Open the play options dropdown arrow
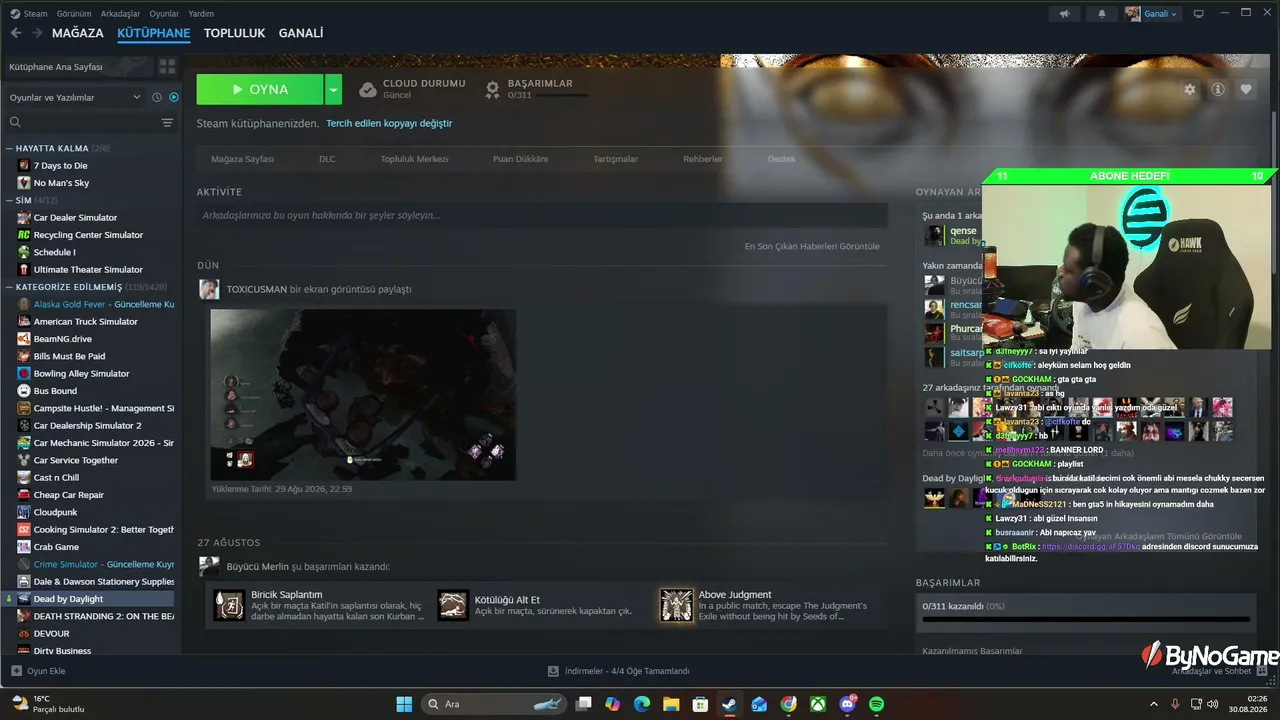Viewport: 1280px width, 720px height. click(334, 89)
